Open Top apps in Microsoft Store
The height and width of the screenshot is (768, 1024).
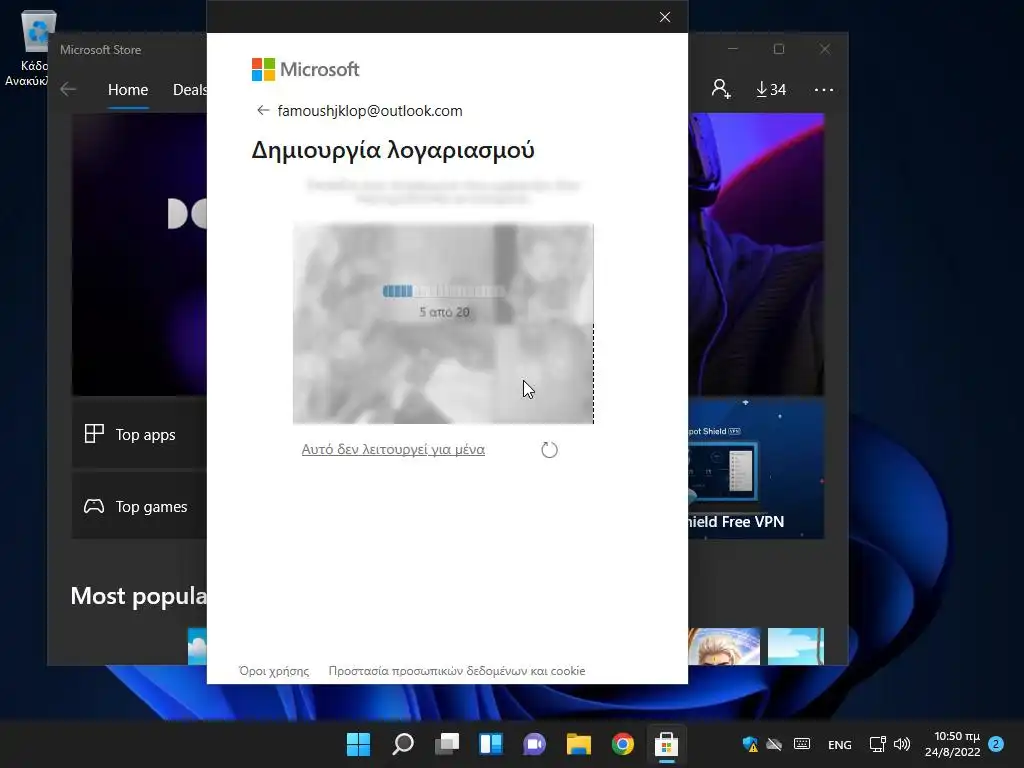[x=139, y=434]
